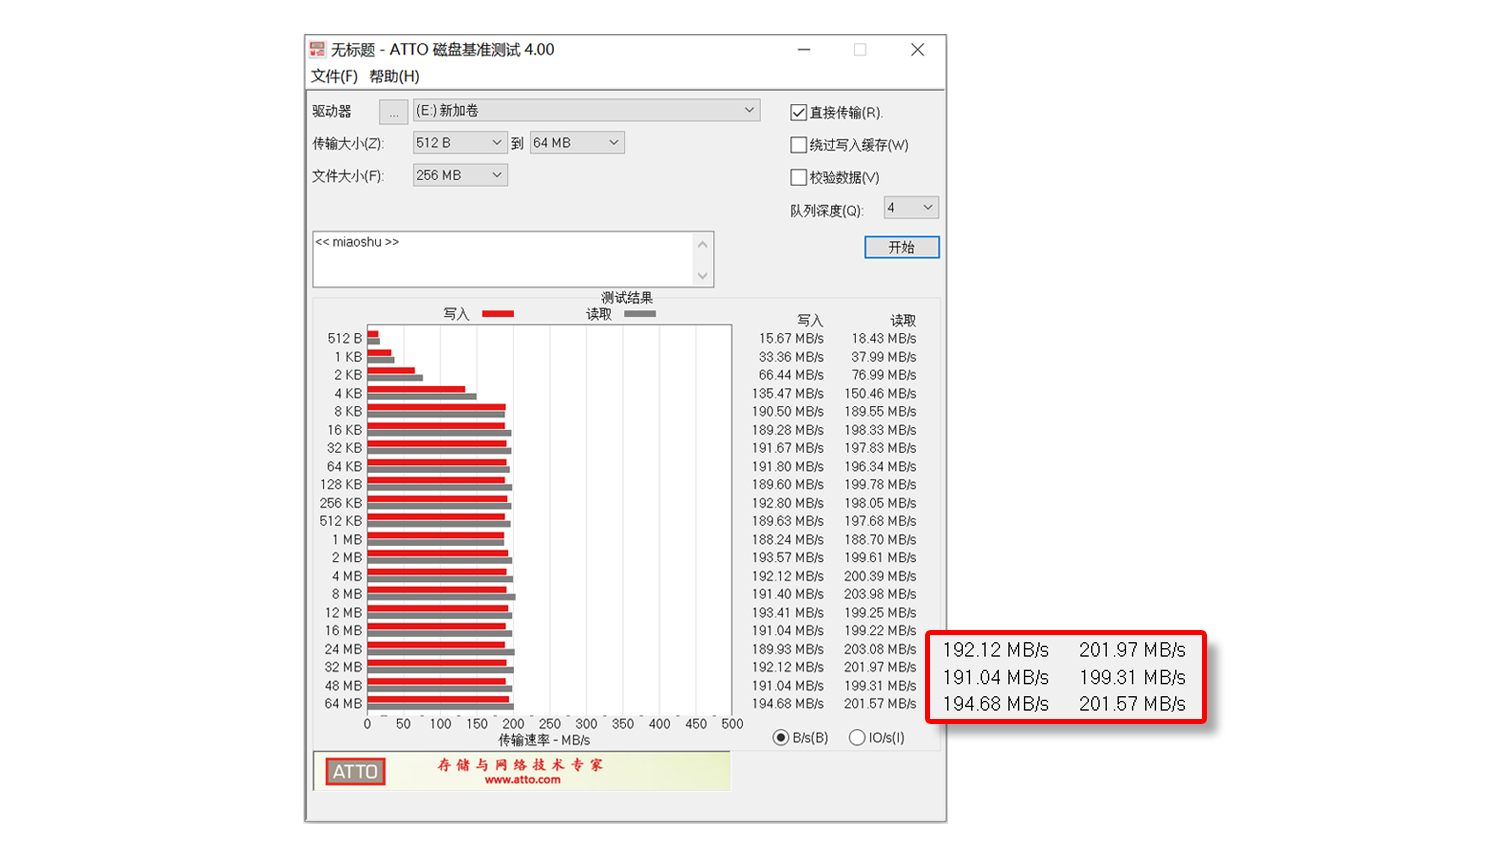Image resolution: width=1500 pixels, height=857 pixels.
Task: Click the read value "76.99 MB/s"
Action: [x=884, y=375]
